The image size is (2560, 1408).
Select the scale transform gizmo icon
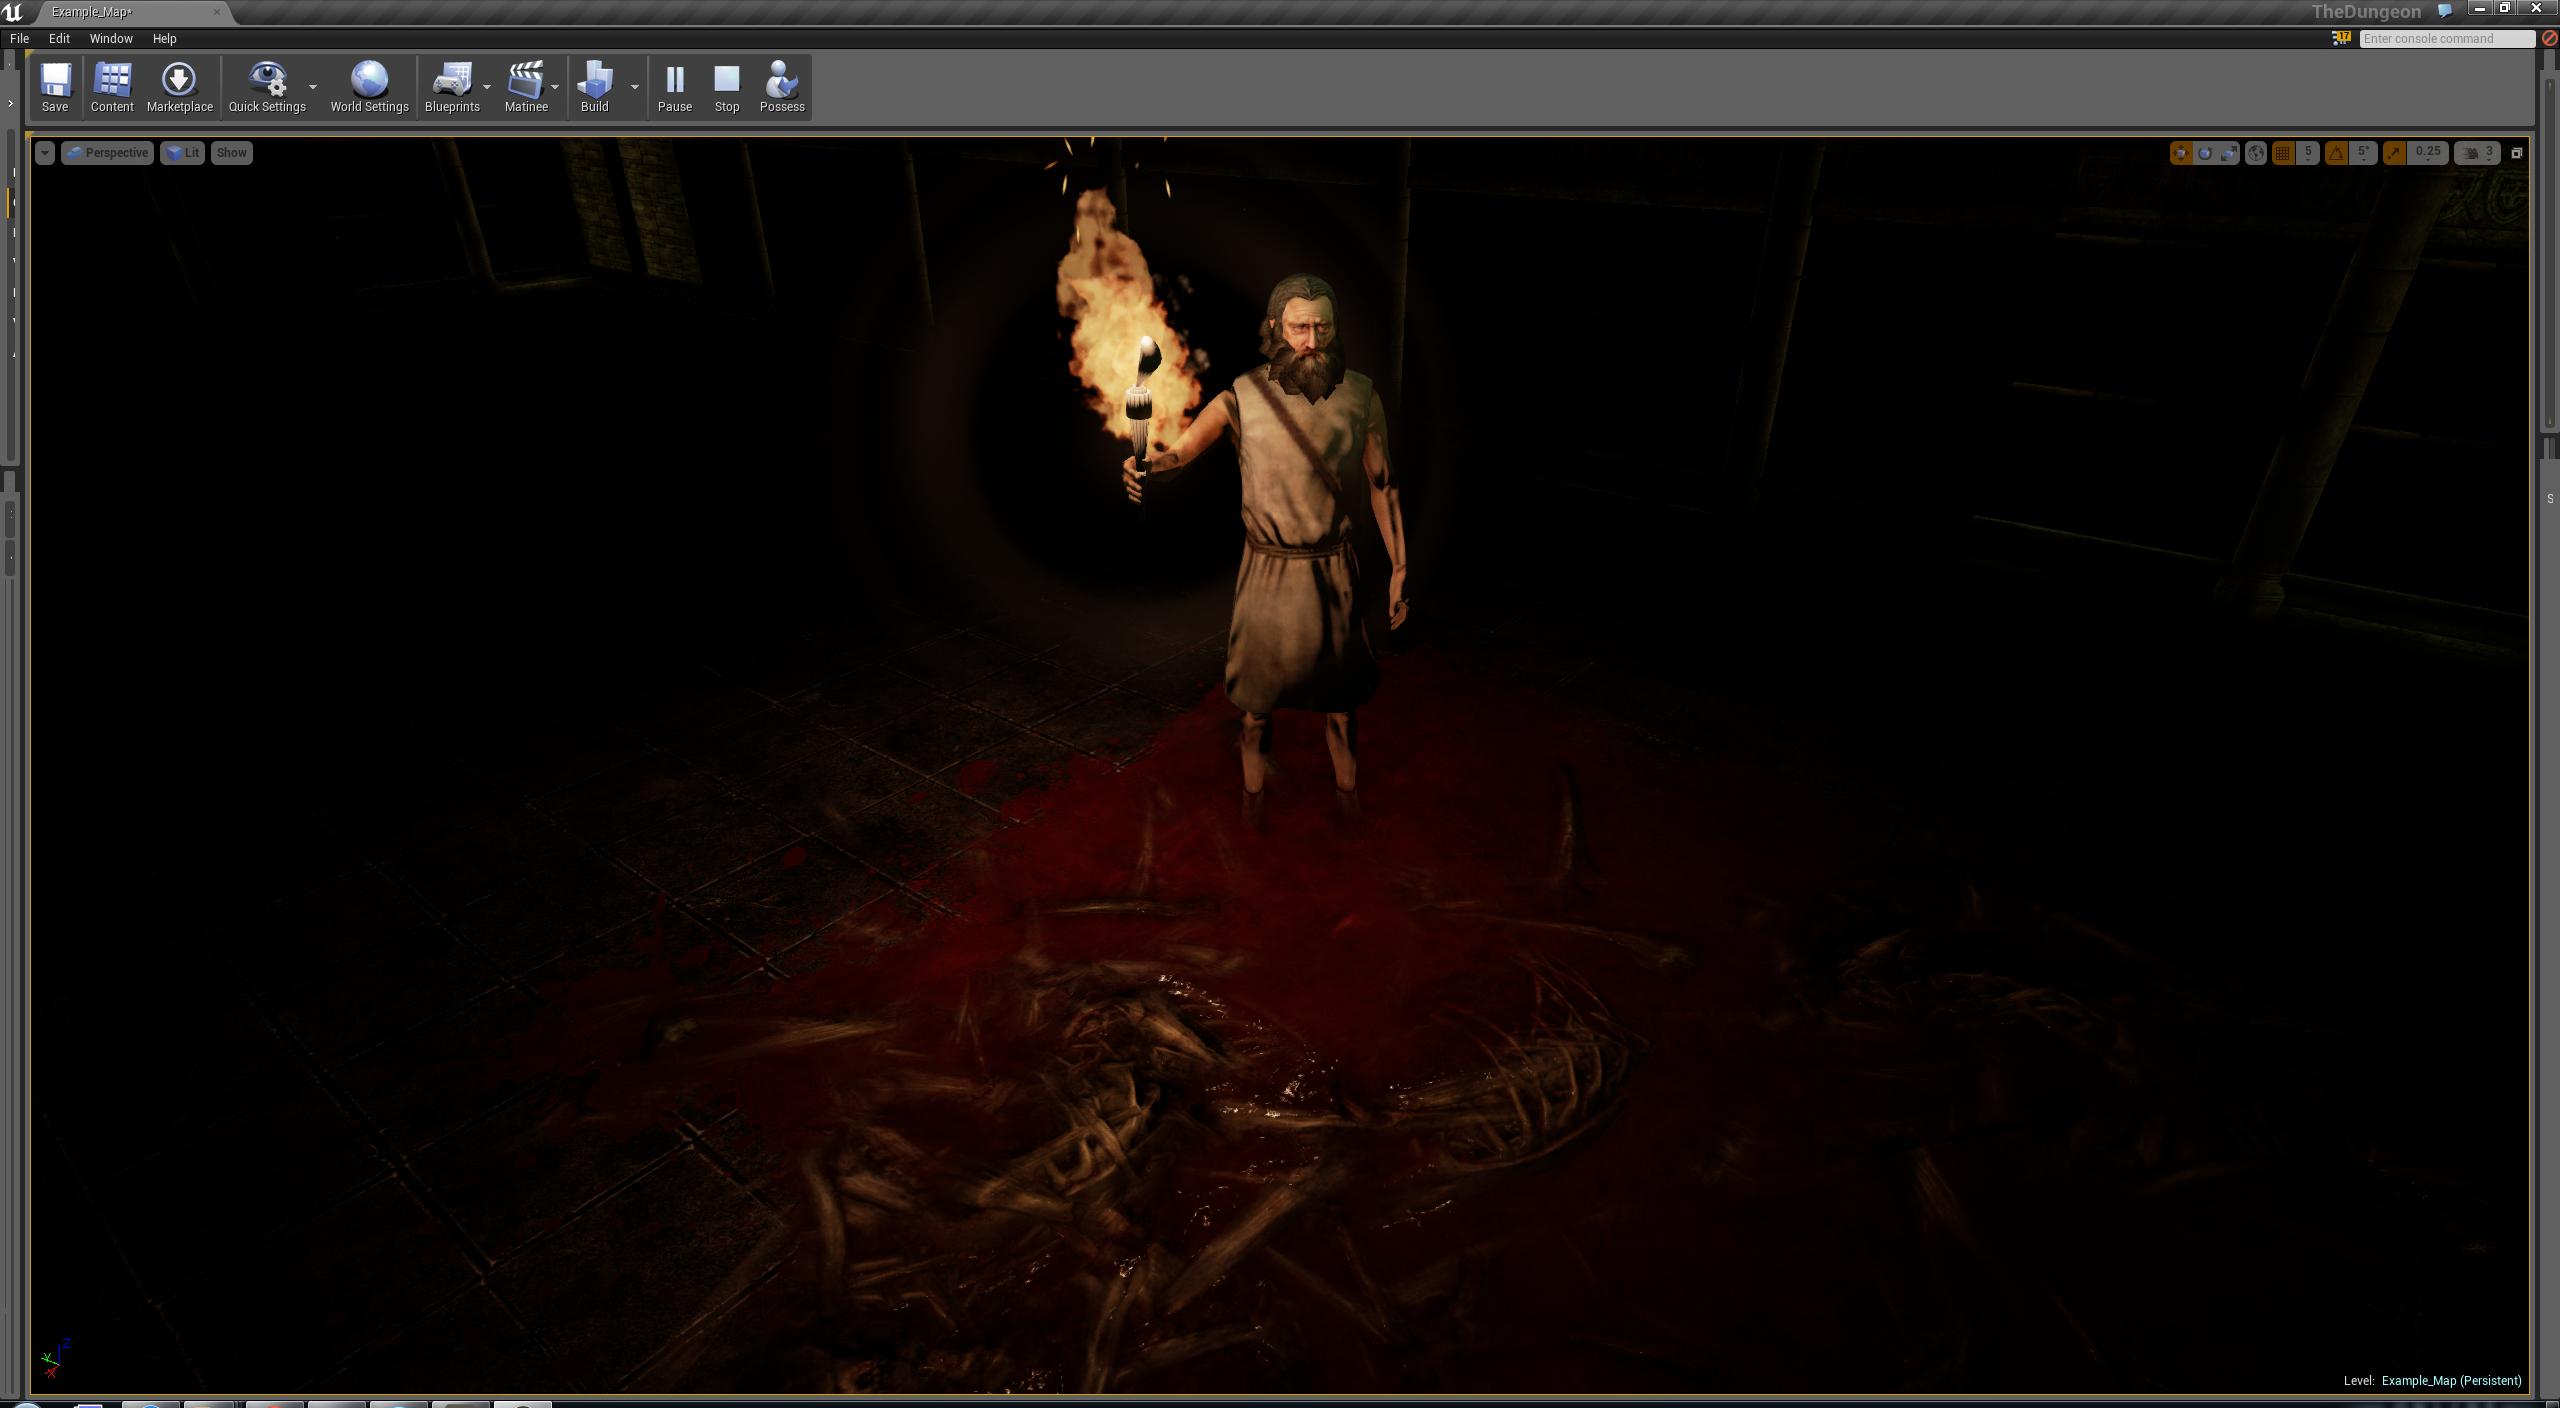[x=2228, y=153]
